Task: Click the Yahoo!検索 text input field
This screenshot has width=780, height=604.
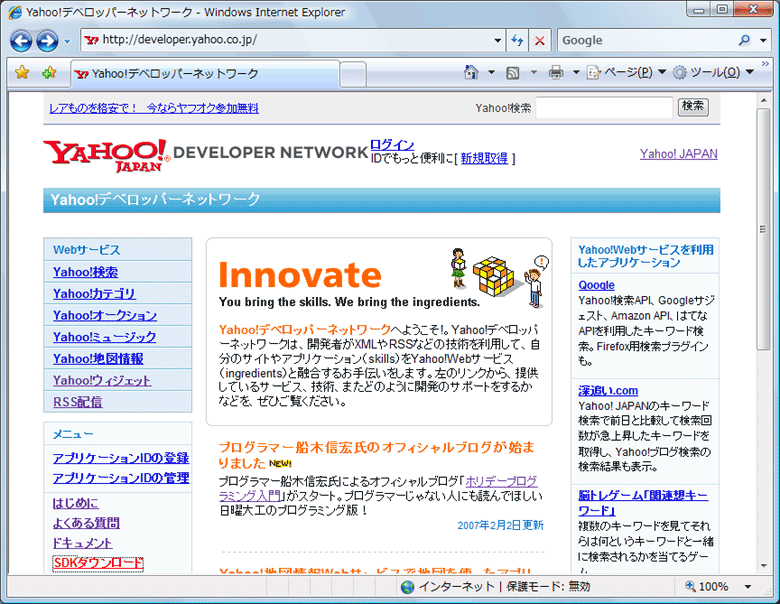Action: click(x=604, y=107)
